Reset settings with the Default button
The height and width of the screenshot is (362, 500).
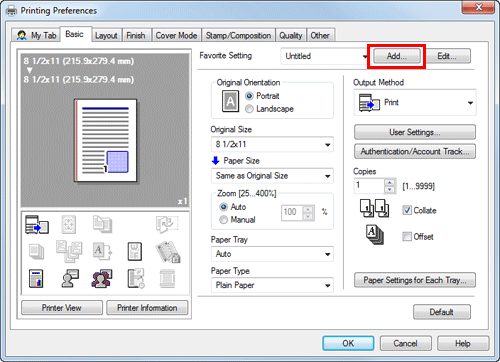click(442, 312)
